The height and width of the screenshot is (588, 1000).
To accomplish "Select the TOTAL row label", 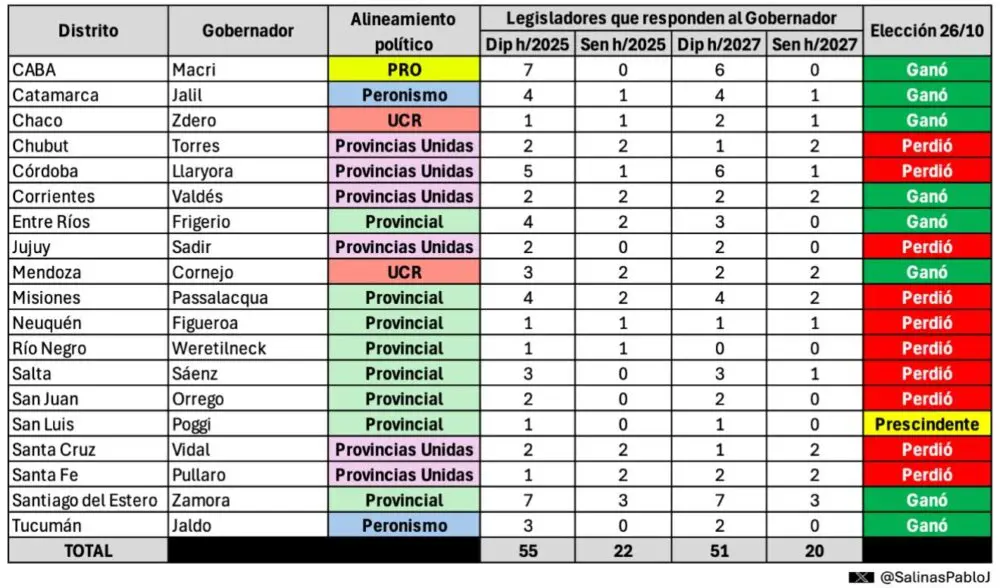I will coord(88,550).
